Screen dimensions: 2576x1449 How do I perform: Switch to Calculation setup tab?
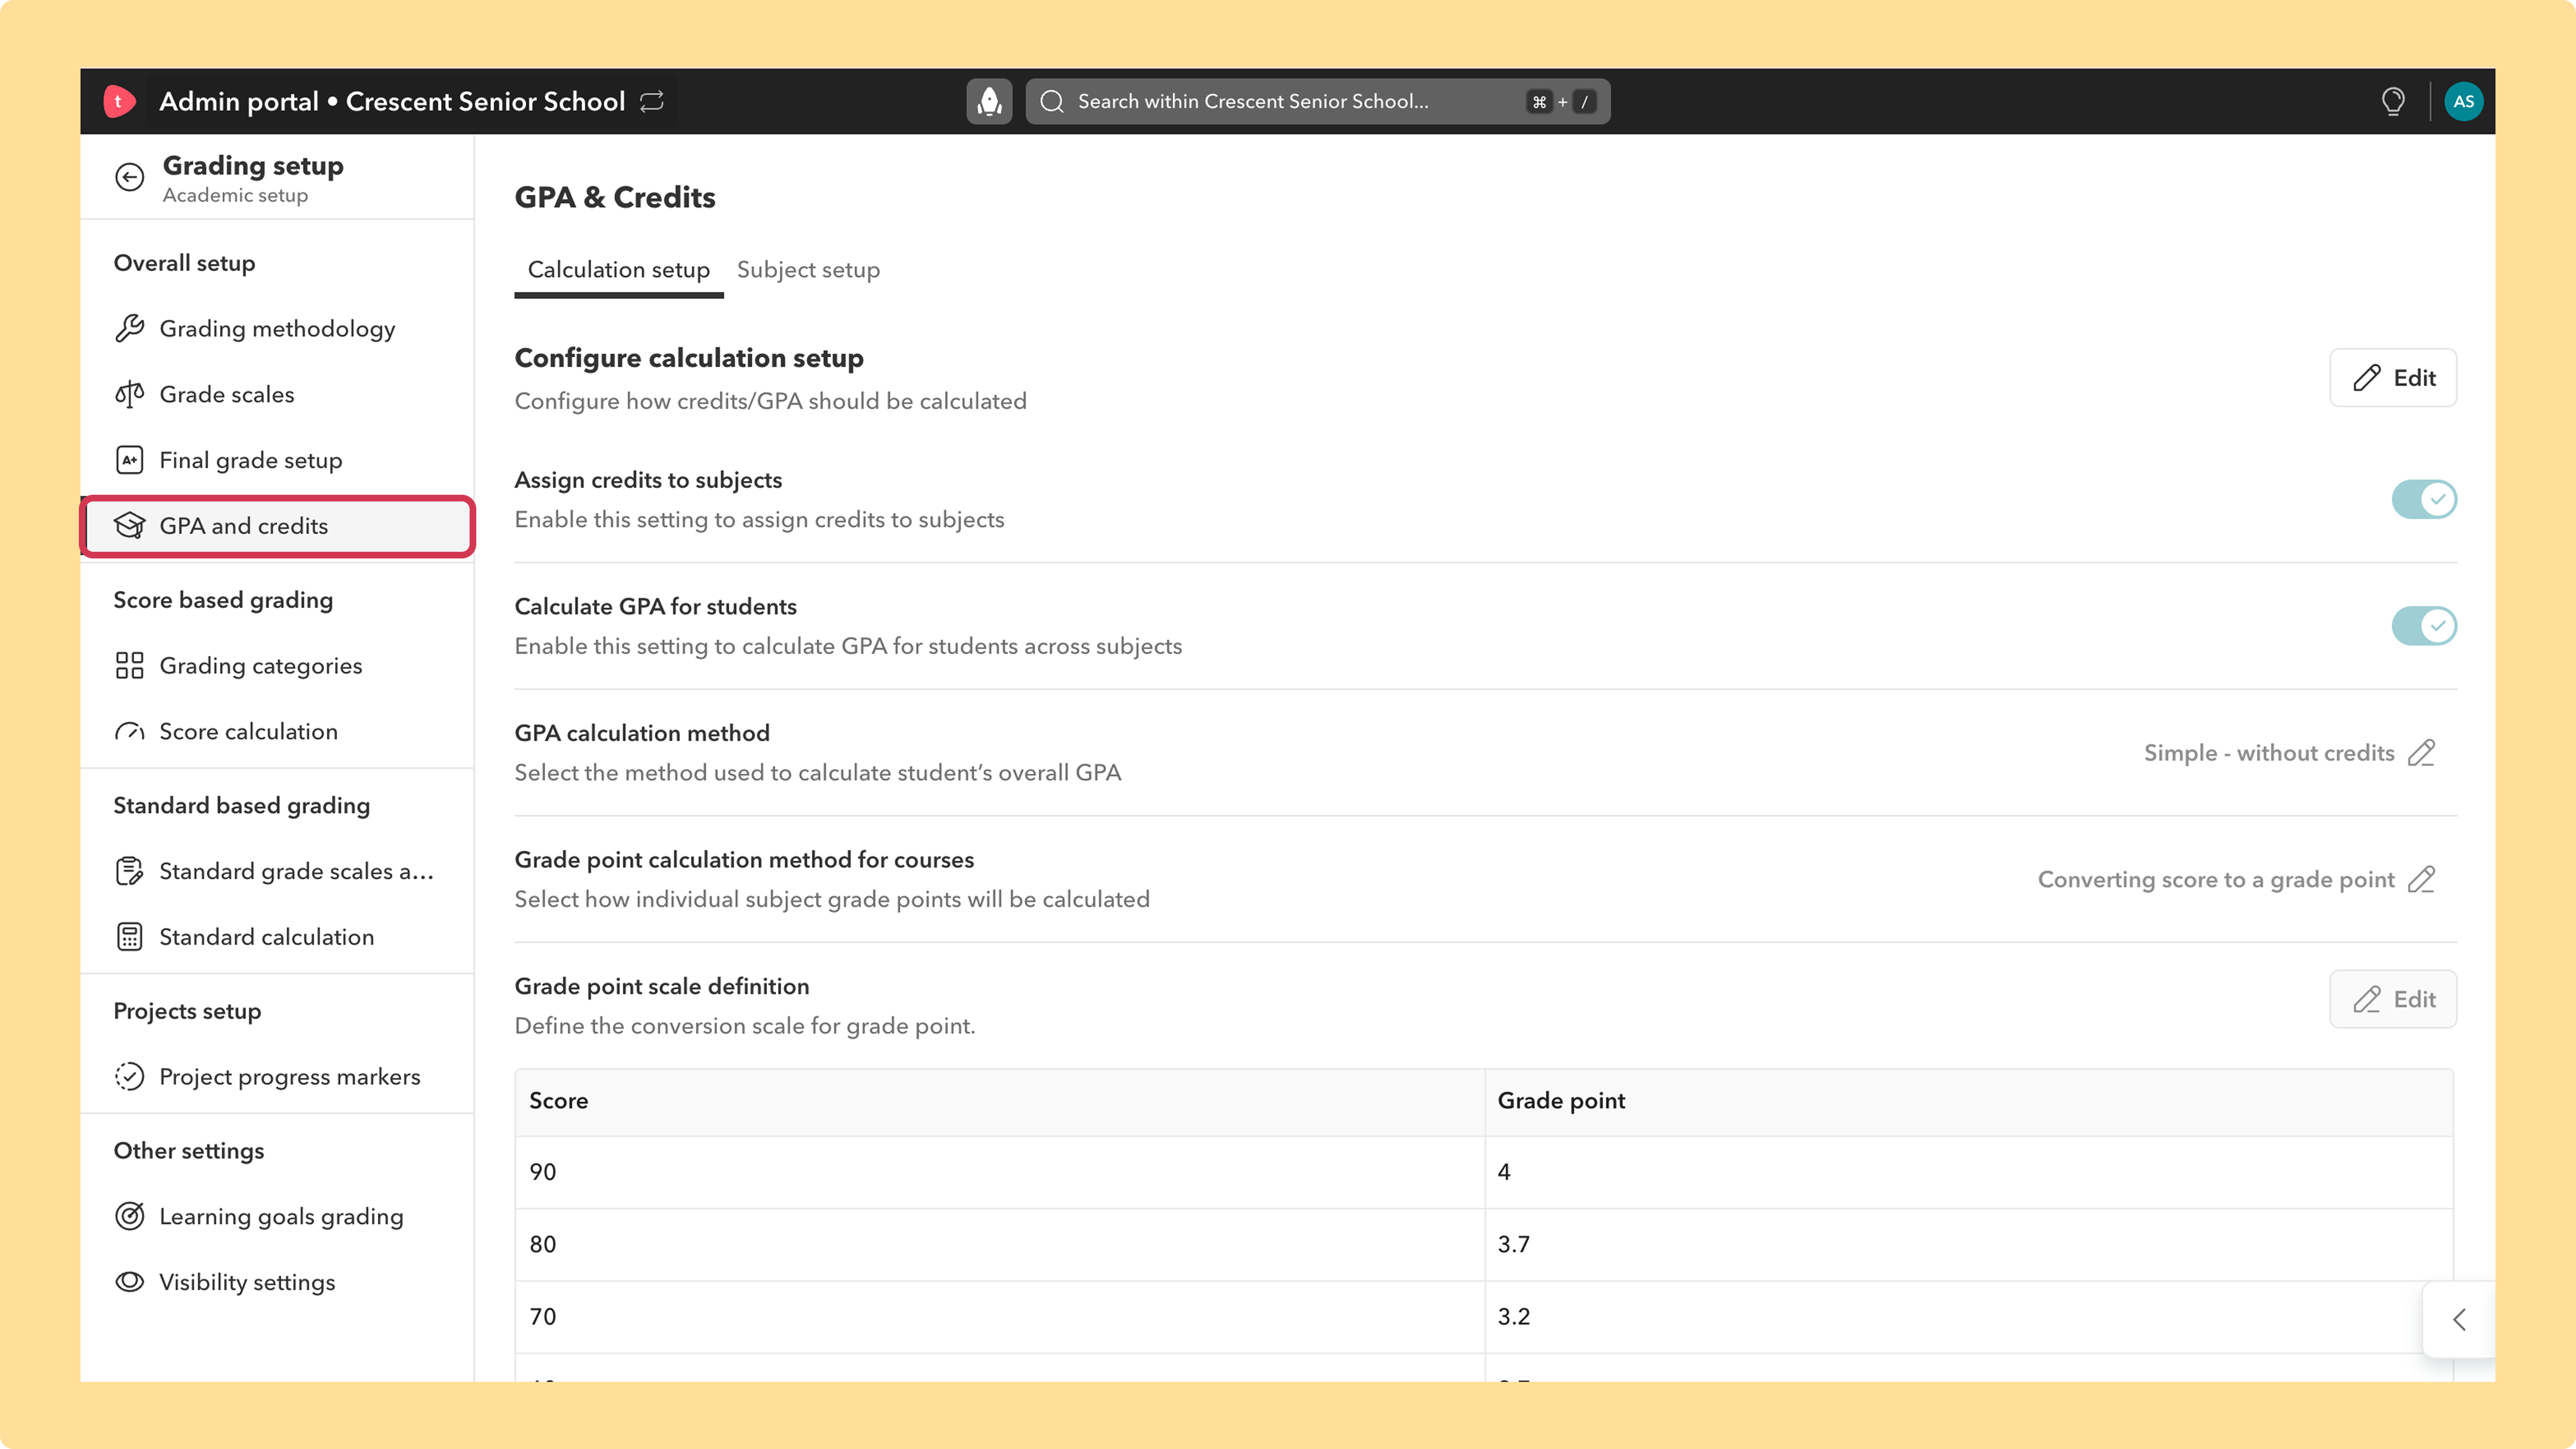pos(619,270)
